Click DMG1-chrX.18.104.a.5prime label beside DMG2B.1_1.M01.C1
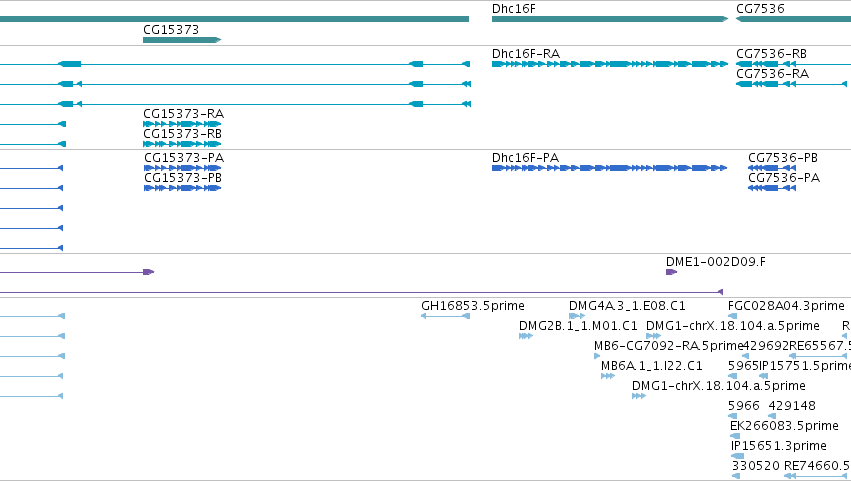The image size is (851, 481). pos(733,326)
